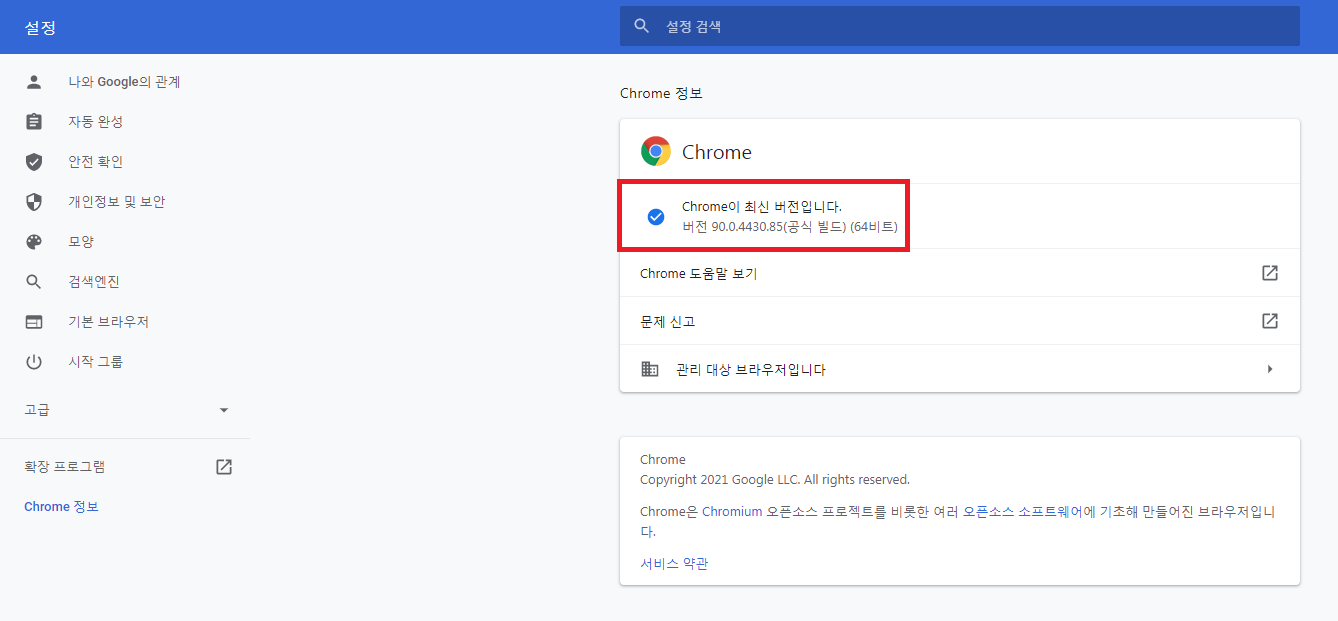Click the shield check icon for 안전 확인
1338x621 pixels.
coord(34,162)
